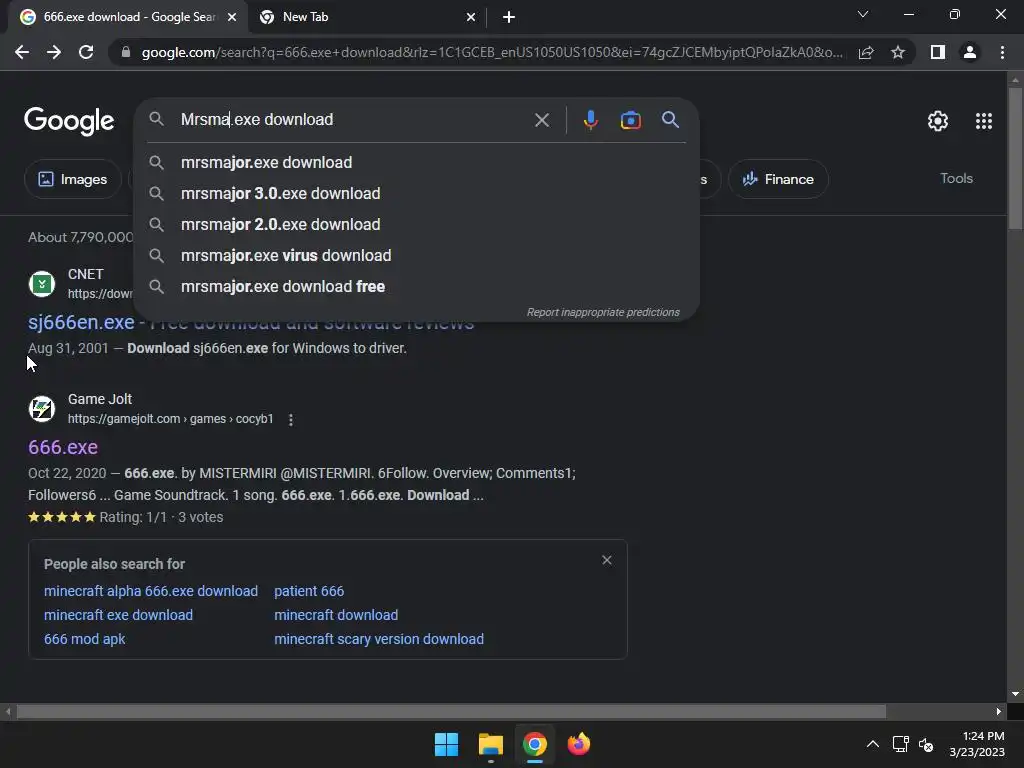
Task: Open the Windows Start menu
Action: click(x=447, y=744)
